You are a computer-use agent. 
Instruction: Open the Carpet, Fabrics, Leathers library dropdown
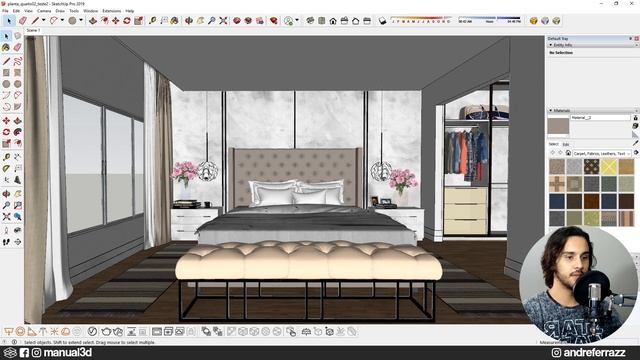tap(602, 153)
